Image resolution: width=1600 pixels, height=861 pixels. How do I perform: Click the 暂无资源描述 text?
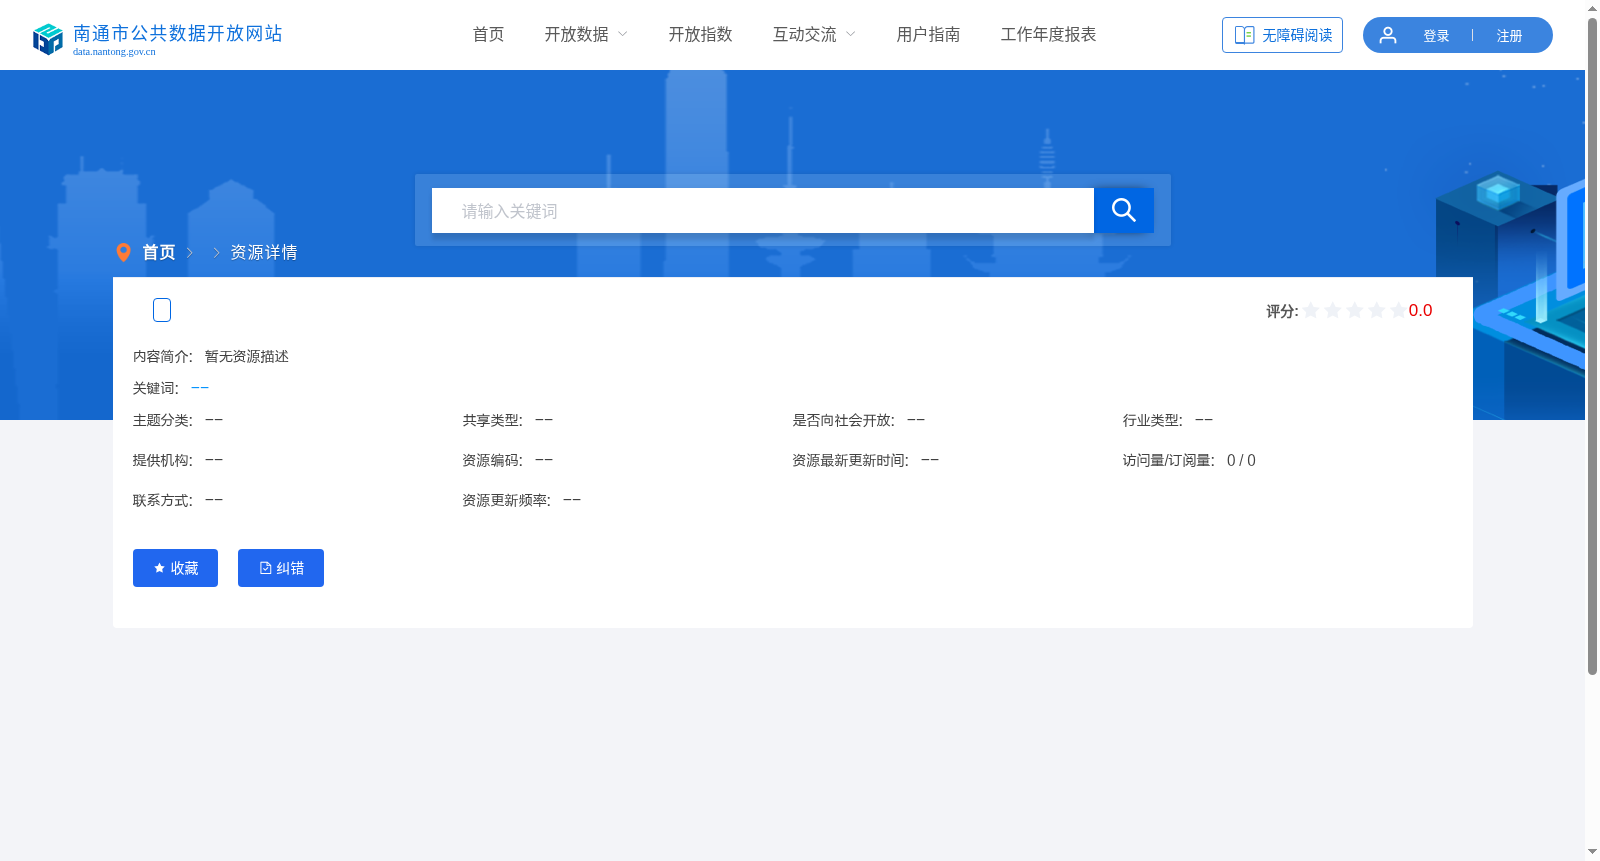(x=247, y=356)
